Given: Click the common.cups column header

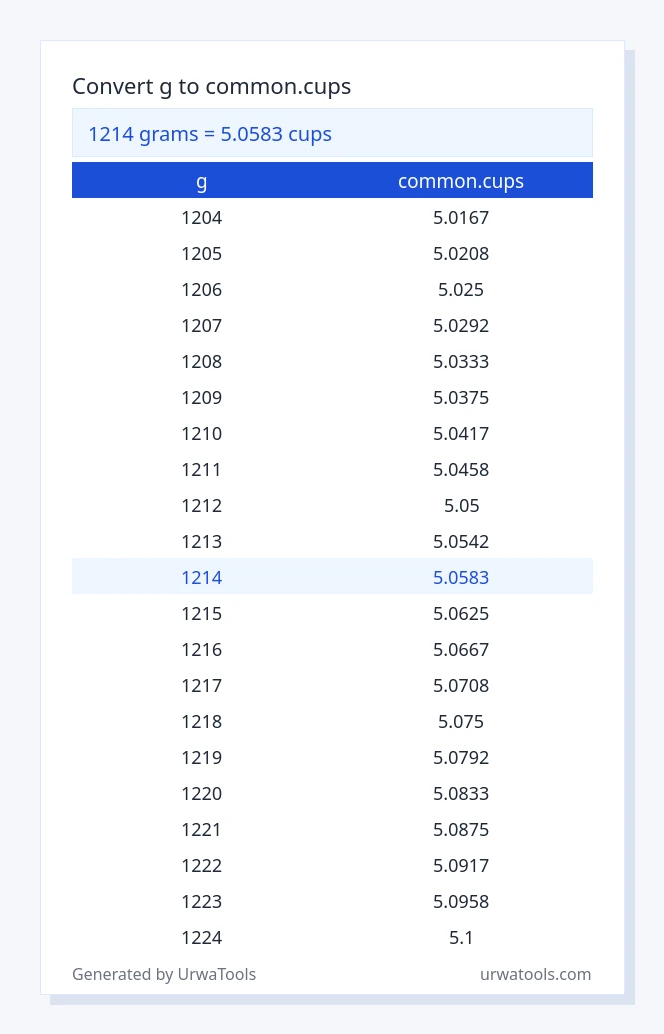Looking at the screenshot, I should pyautogui.click(x=461, y=181).
